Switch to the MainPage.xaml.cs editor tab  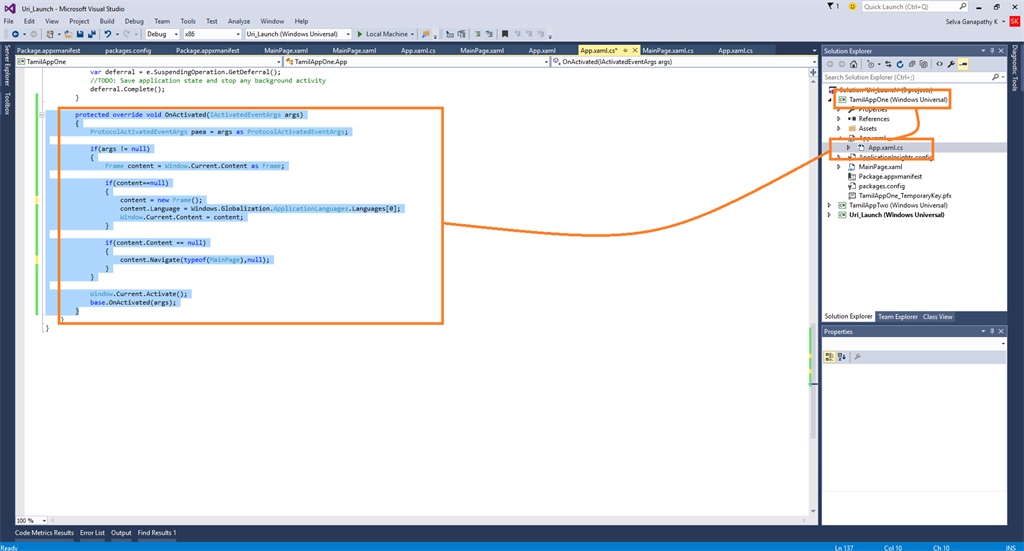click(x=667, y=50)
